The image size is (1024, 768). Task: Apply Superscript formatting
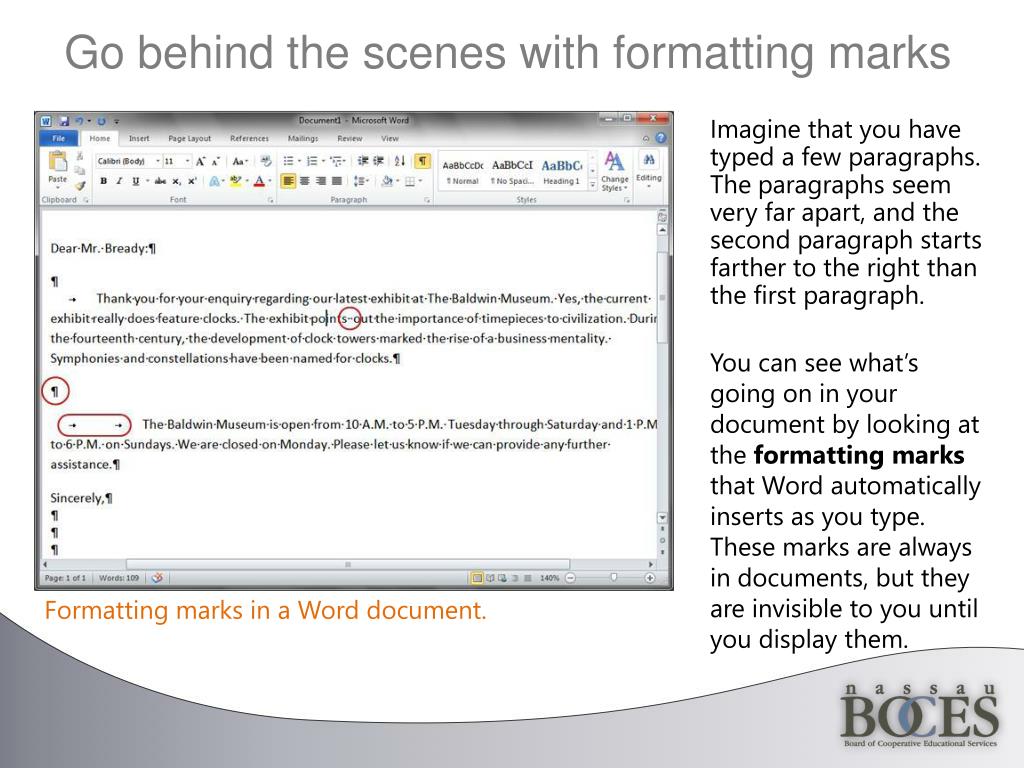pyautogui.click(x=192, y=181)
